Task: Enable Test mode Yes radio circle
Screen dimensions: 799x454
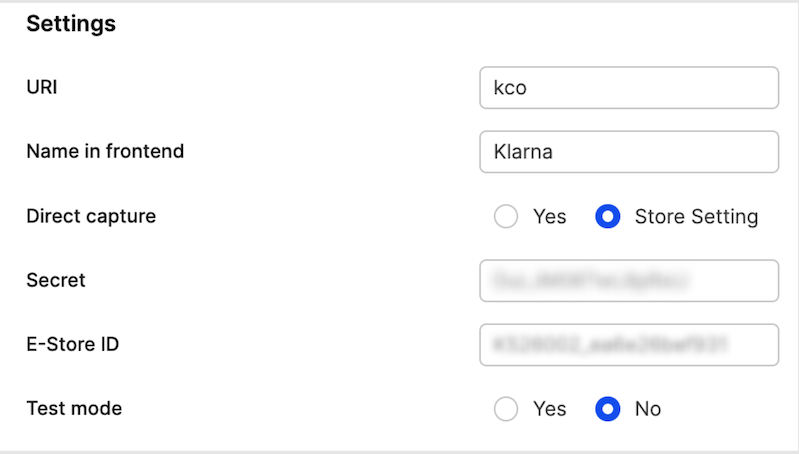Action: [506, 409]
